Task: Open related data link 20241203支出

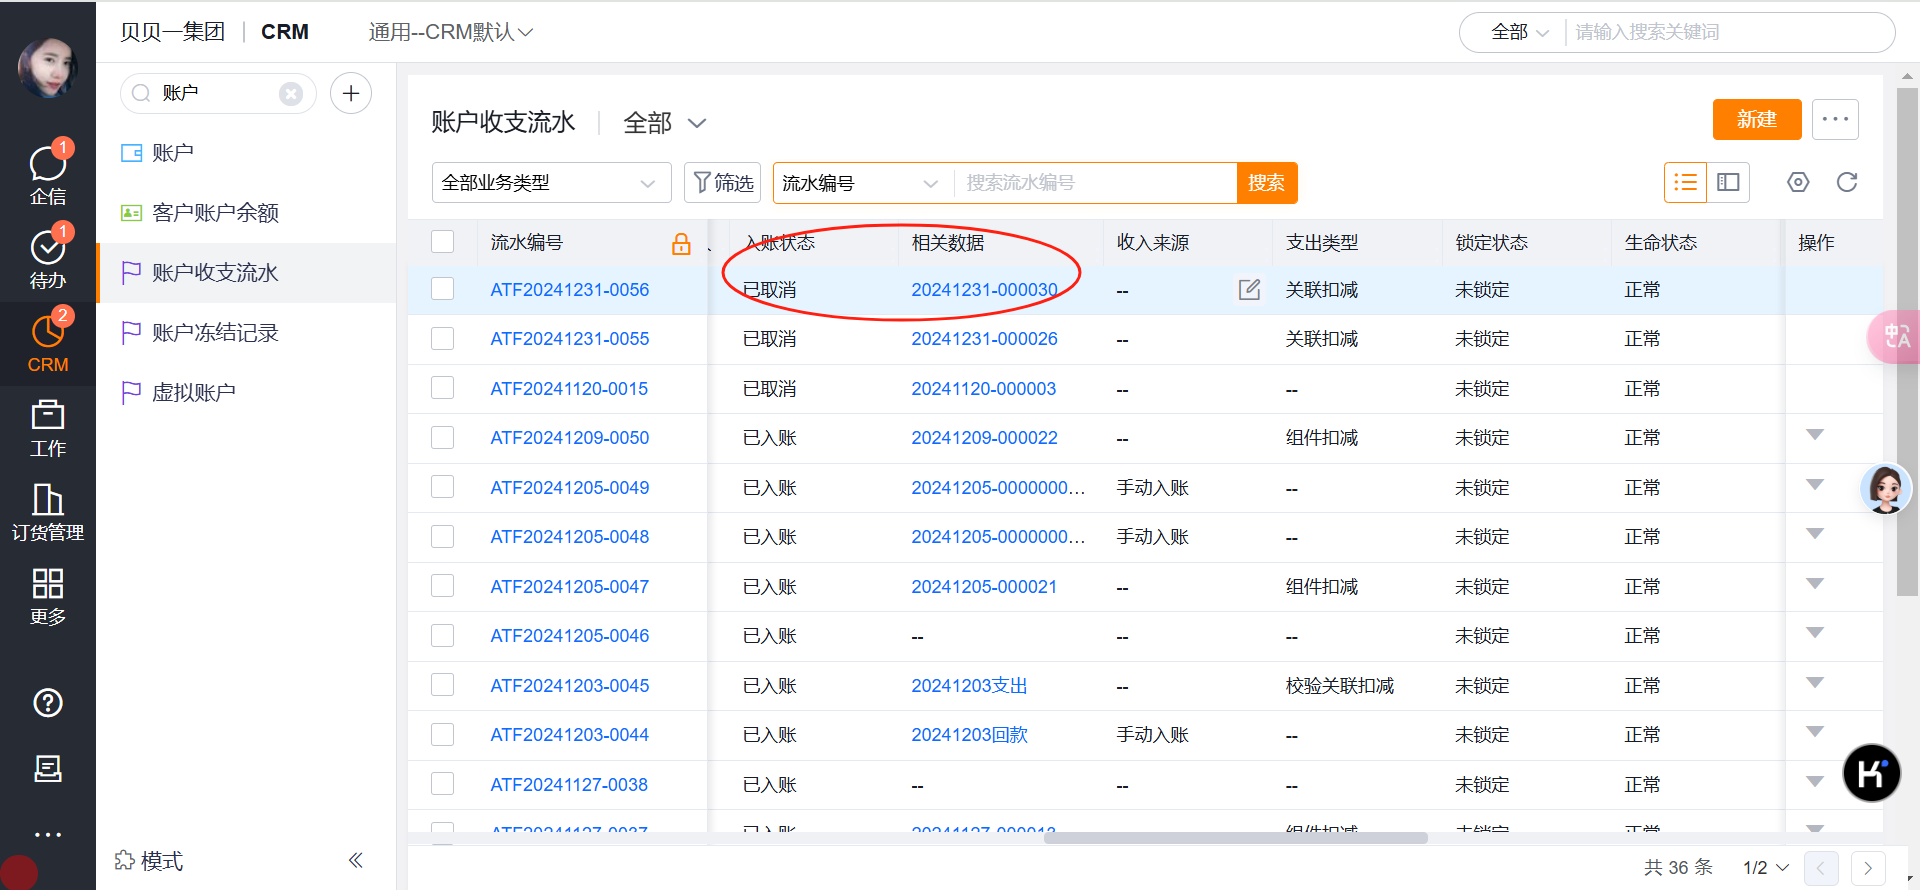Action: tap(969, 686)
